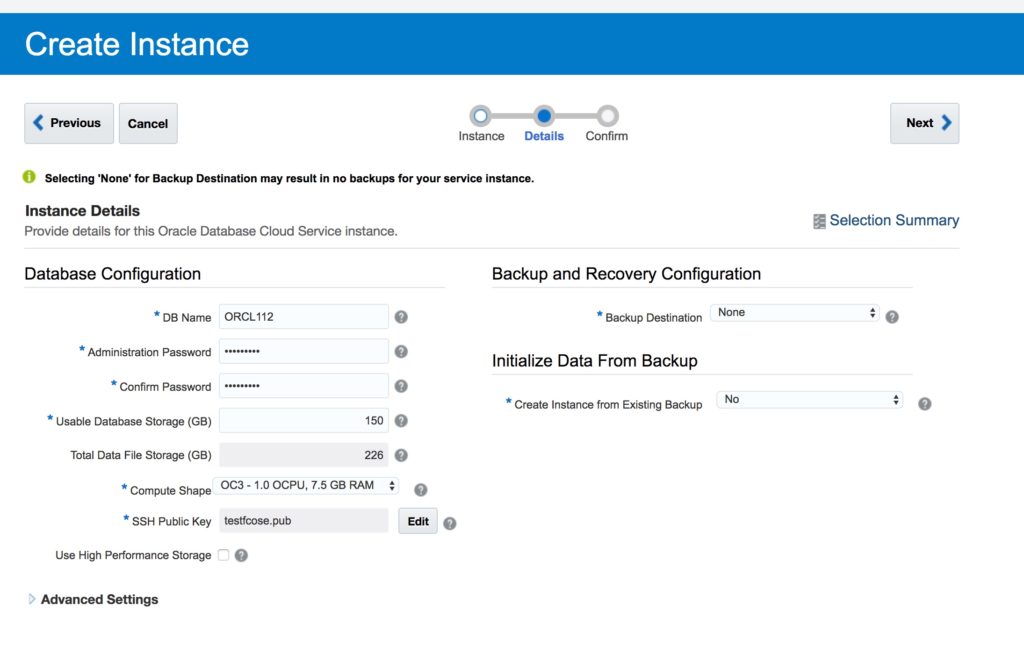Click help icon beside Administration Password

point(401,352)
